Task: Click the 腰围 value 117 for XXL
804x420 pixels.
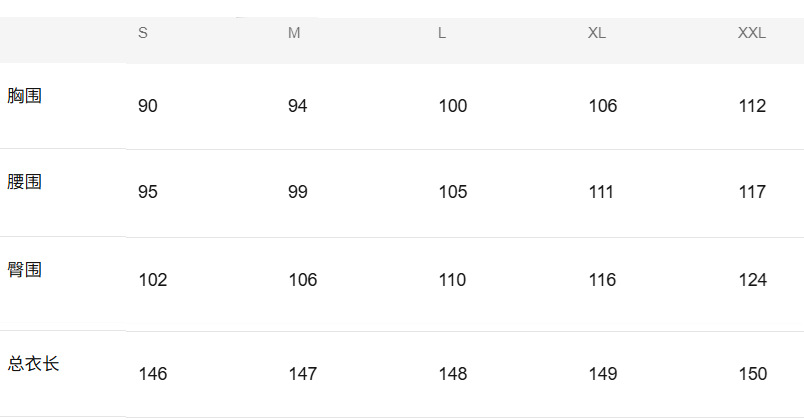Action: pos(752,192)
